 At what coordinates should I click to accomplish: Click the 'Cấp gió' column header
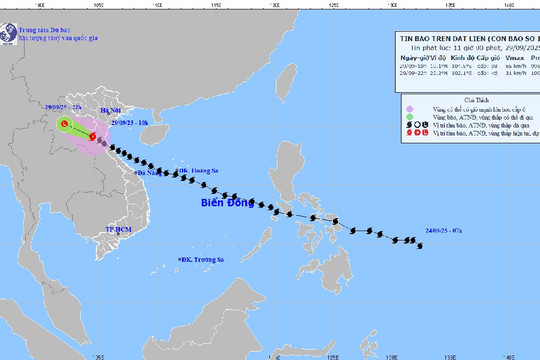(x=488, y=58)
